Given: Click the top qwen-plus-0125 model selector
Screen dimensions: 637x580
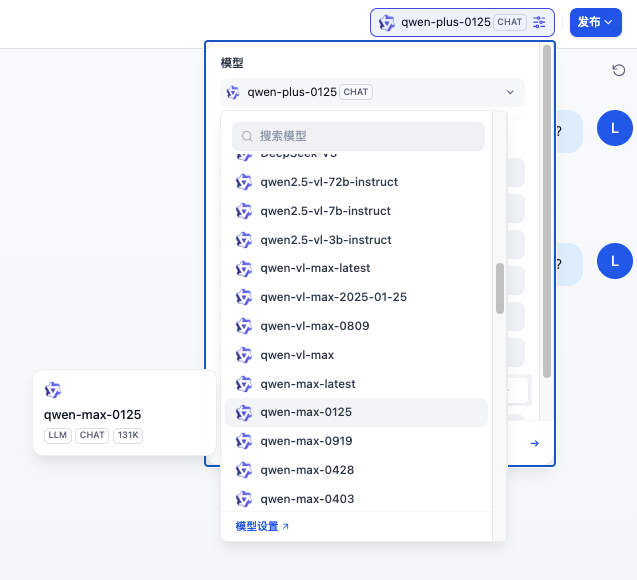Looking at the screenshot, I should click(462, 22).
